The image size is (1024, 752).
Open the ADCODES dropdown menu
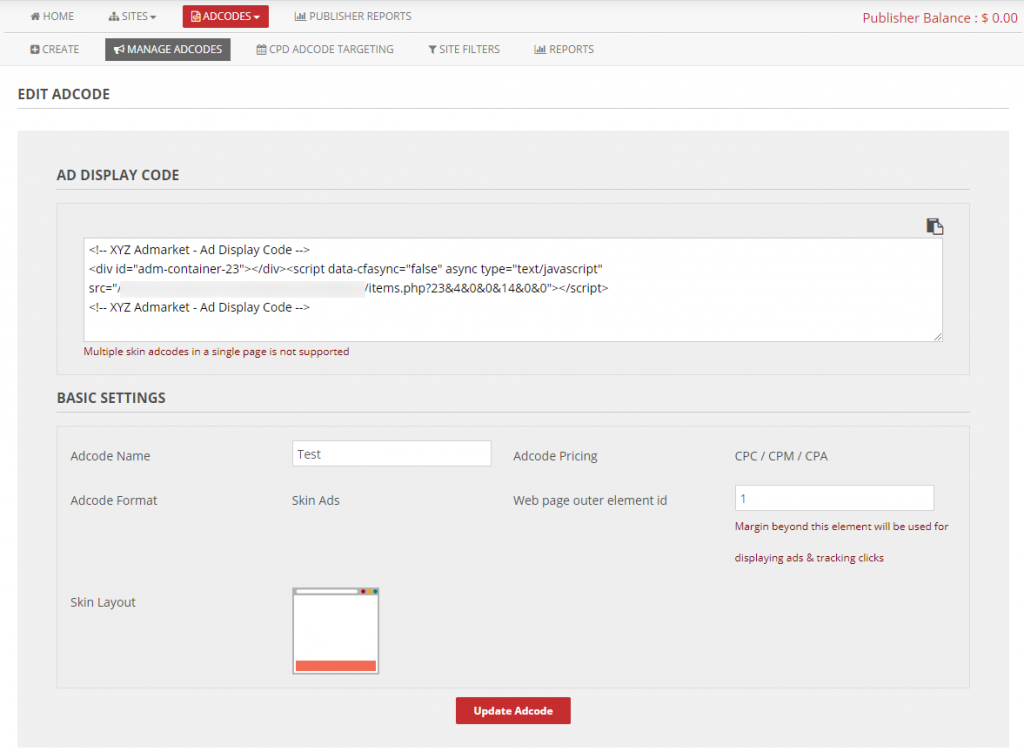pyautogui.click(x=225, y=16)
